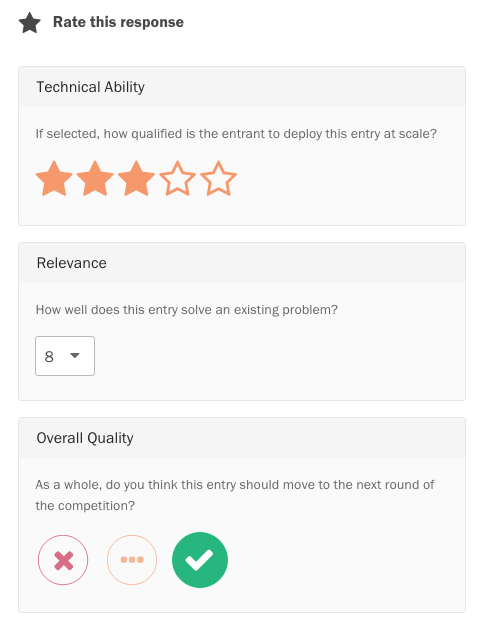Approve entry with the green checkmark
This screenshot has width=483, height=630.
click(200, 560)
